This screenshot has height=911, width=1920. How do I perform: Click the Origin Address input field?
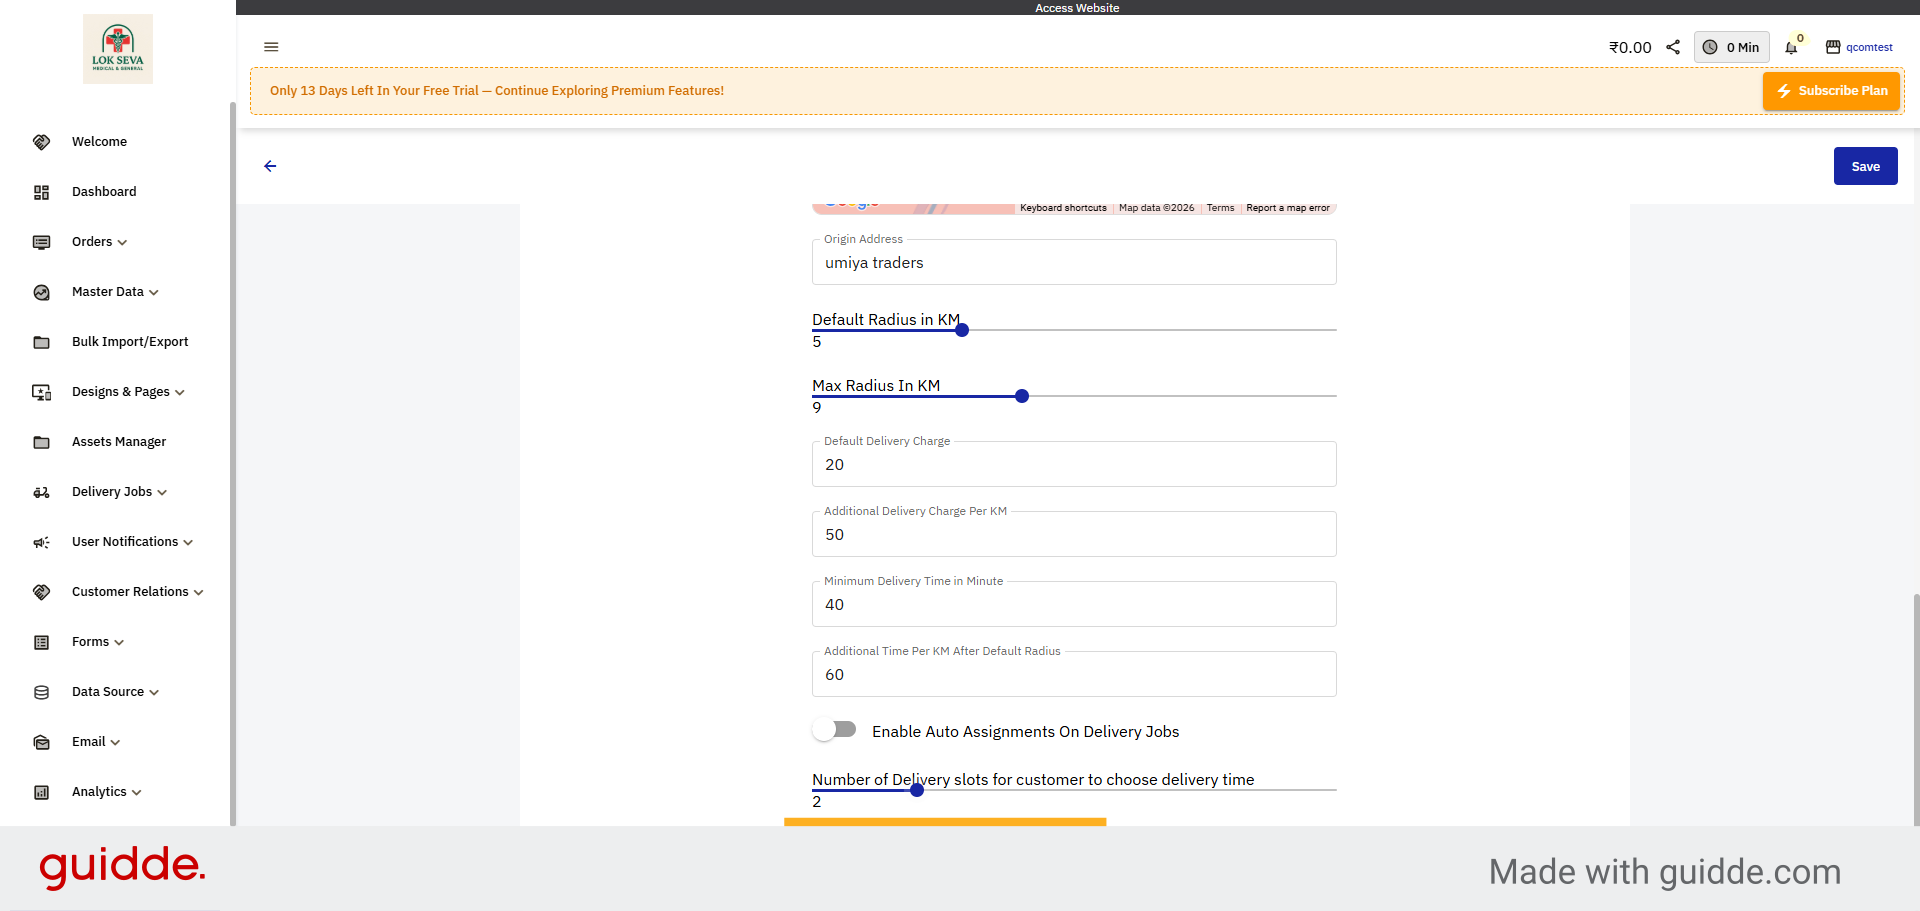click(x=1074, y=262)
